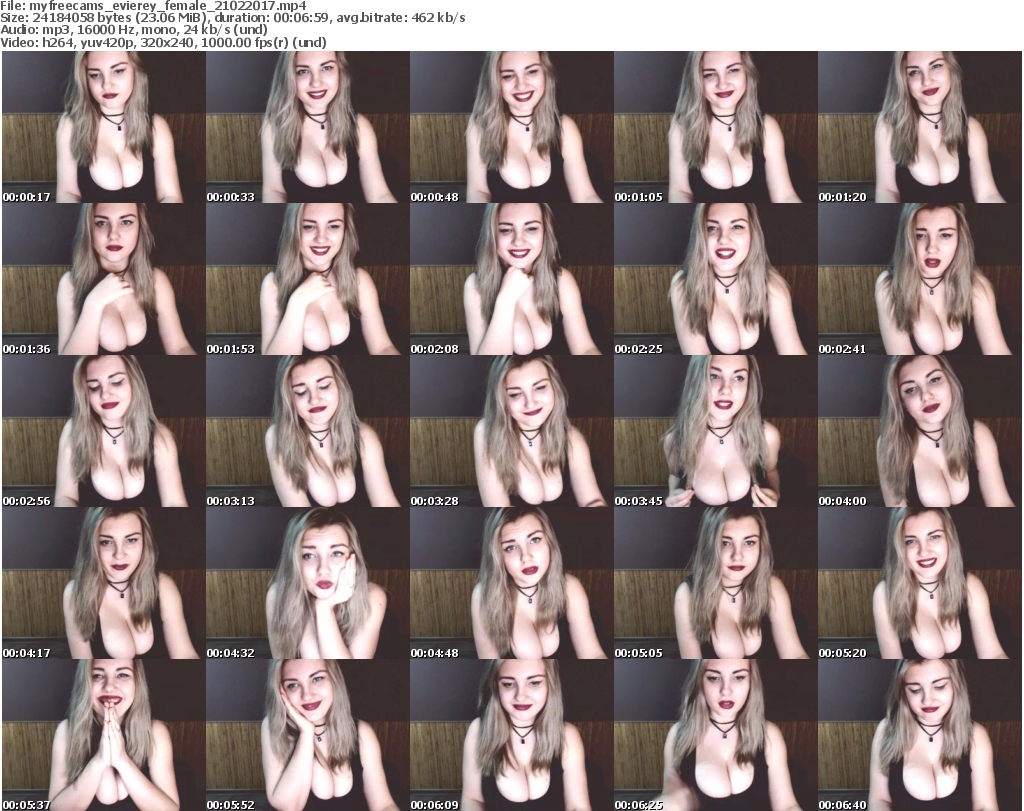1024x811 pixels.
Task: Select the thumbnail stamped 00:00:33
Action: tap(308, 127)
